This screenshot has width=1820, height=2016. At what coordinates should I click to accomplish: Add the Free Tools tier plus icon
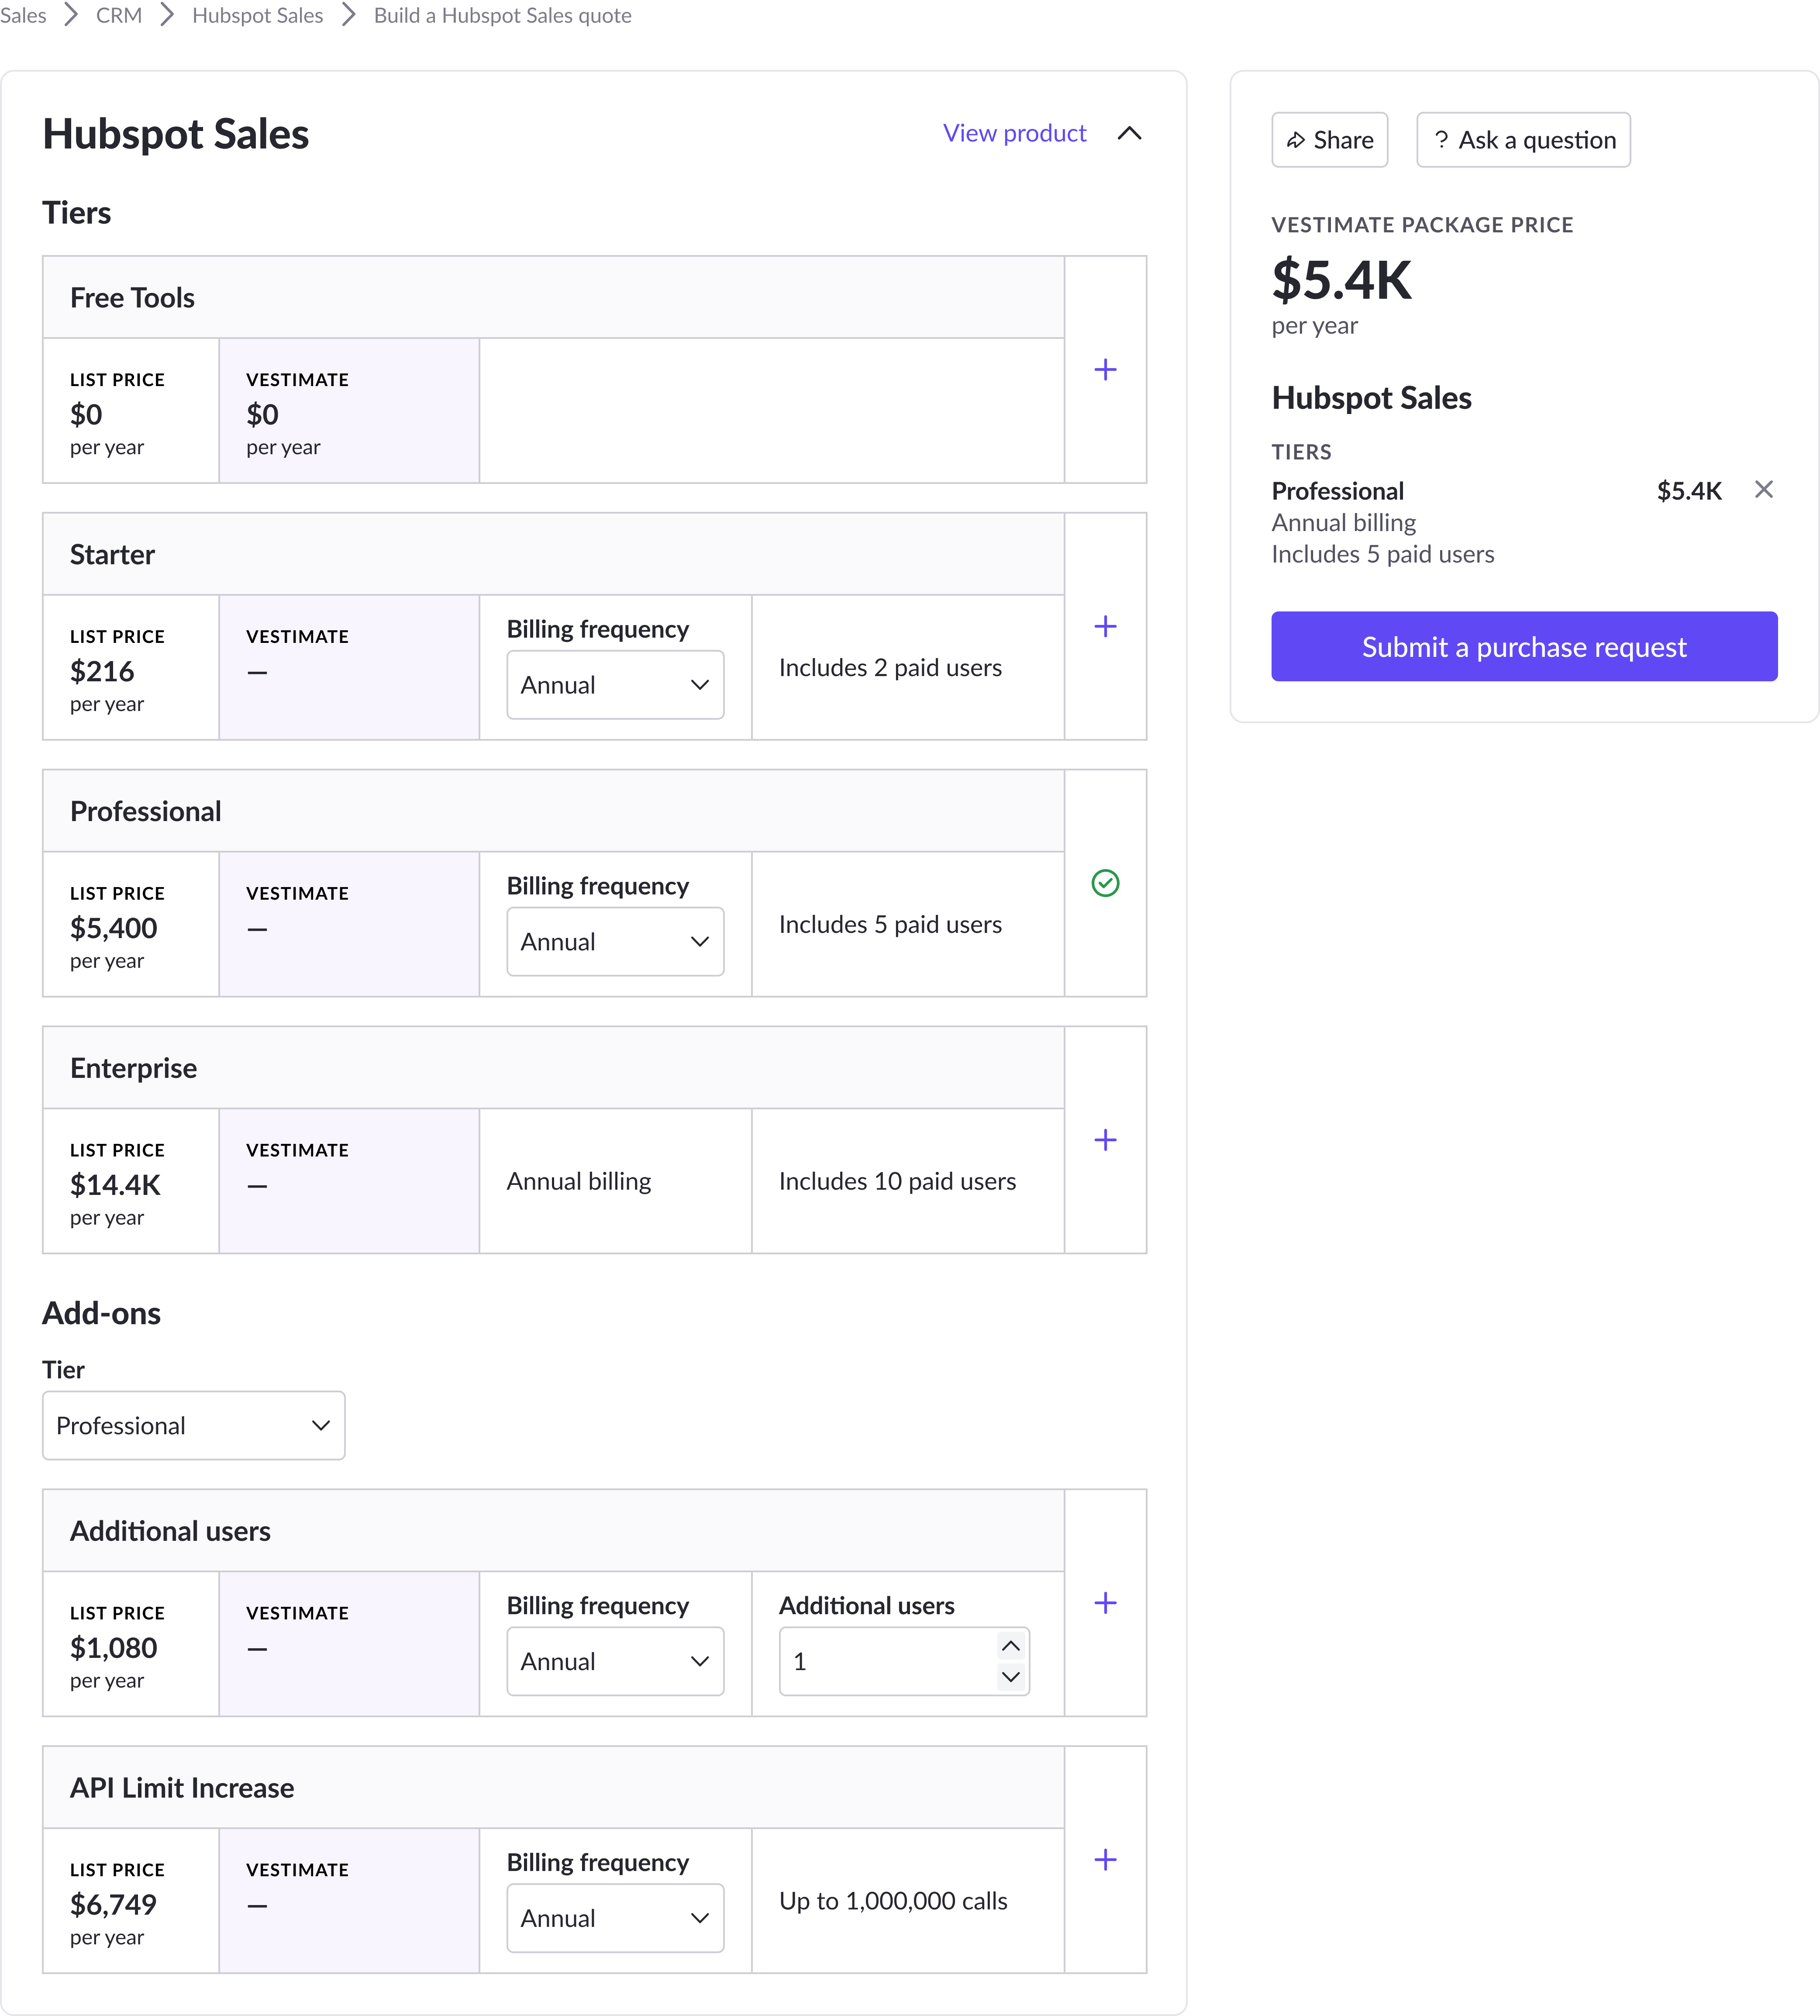1105,370
